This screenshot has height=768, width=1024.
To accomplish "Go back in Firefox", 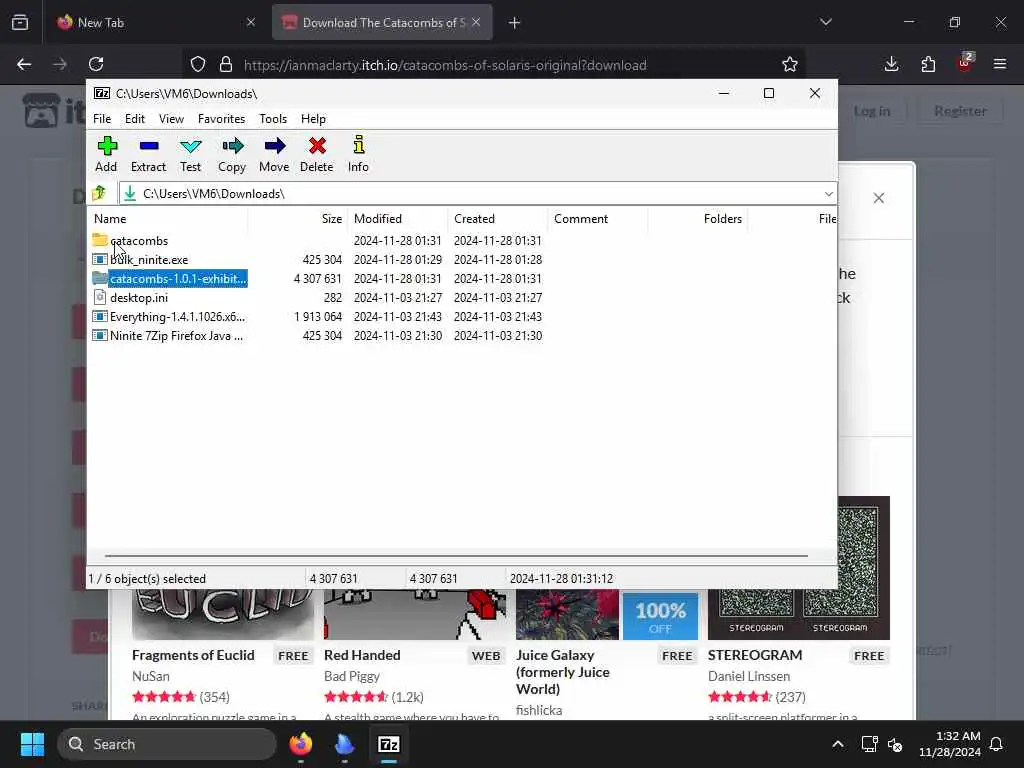I will [x=24, y=64].
